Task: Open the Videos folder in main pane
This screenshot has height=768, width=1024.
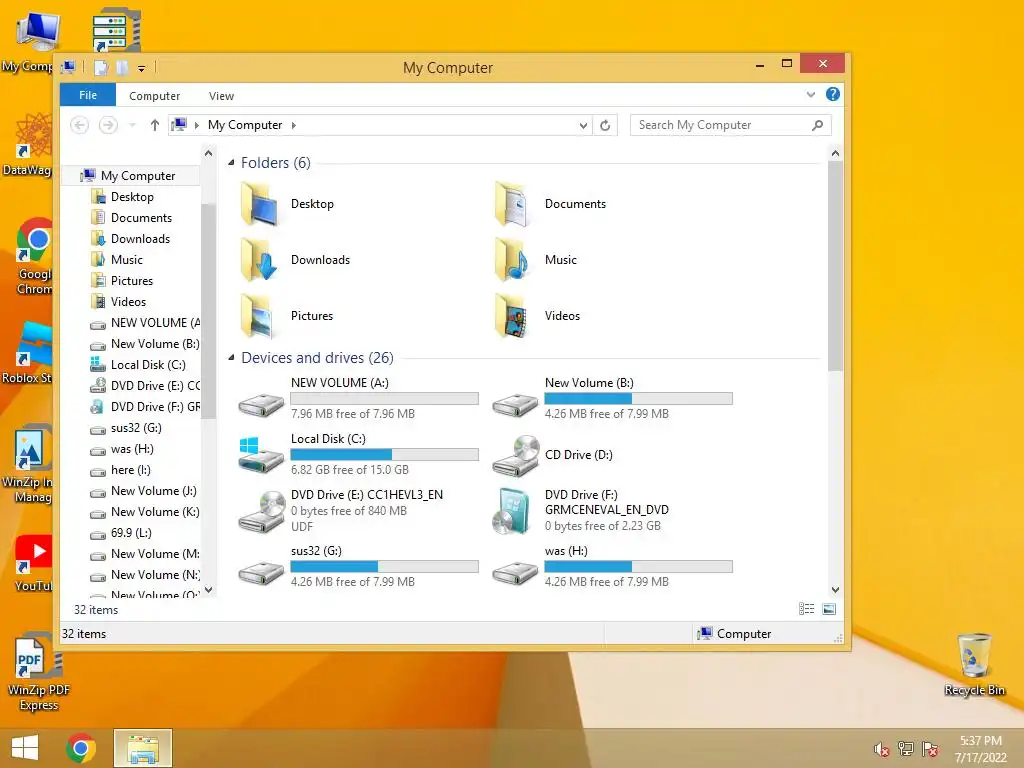Action: click(x=537, y=316)
